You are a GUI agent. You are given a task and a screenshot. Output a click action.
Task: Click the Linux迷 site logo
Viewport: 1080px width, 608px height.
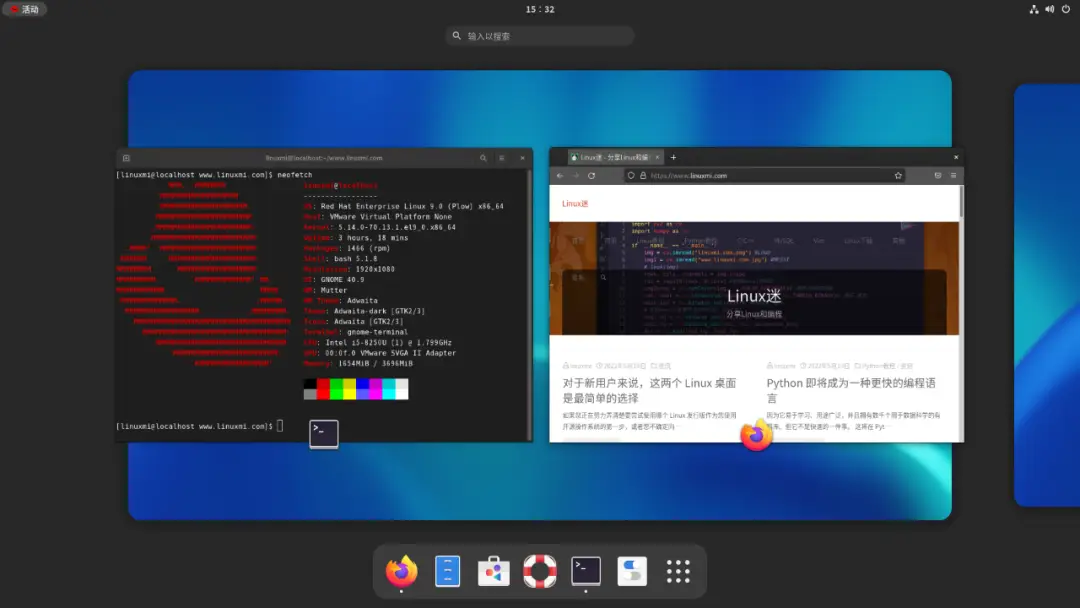(574, 203)
